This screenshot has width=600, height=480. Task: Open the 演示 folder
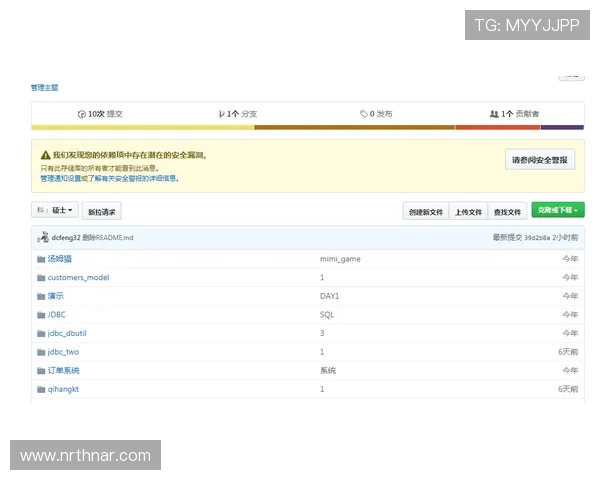click(55, 296)
